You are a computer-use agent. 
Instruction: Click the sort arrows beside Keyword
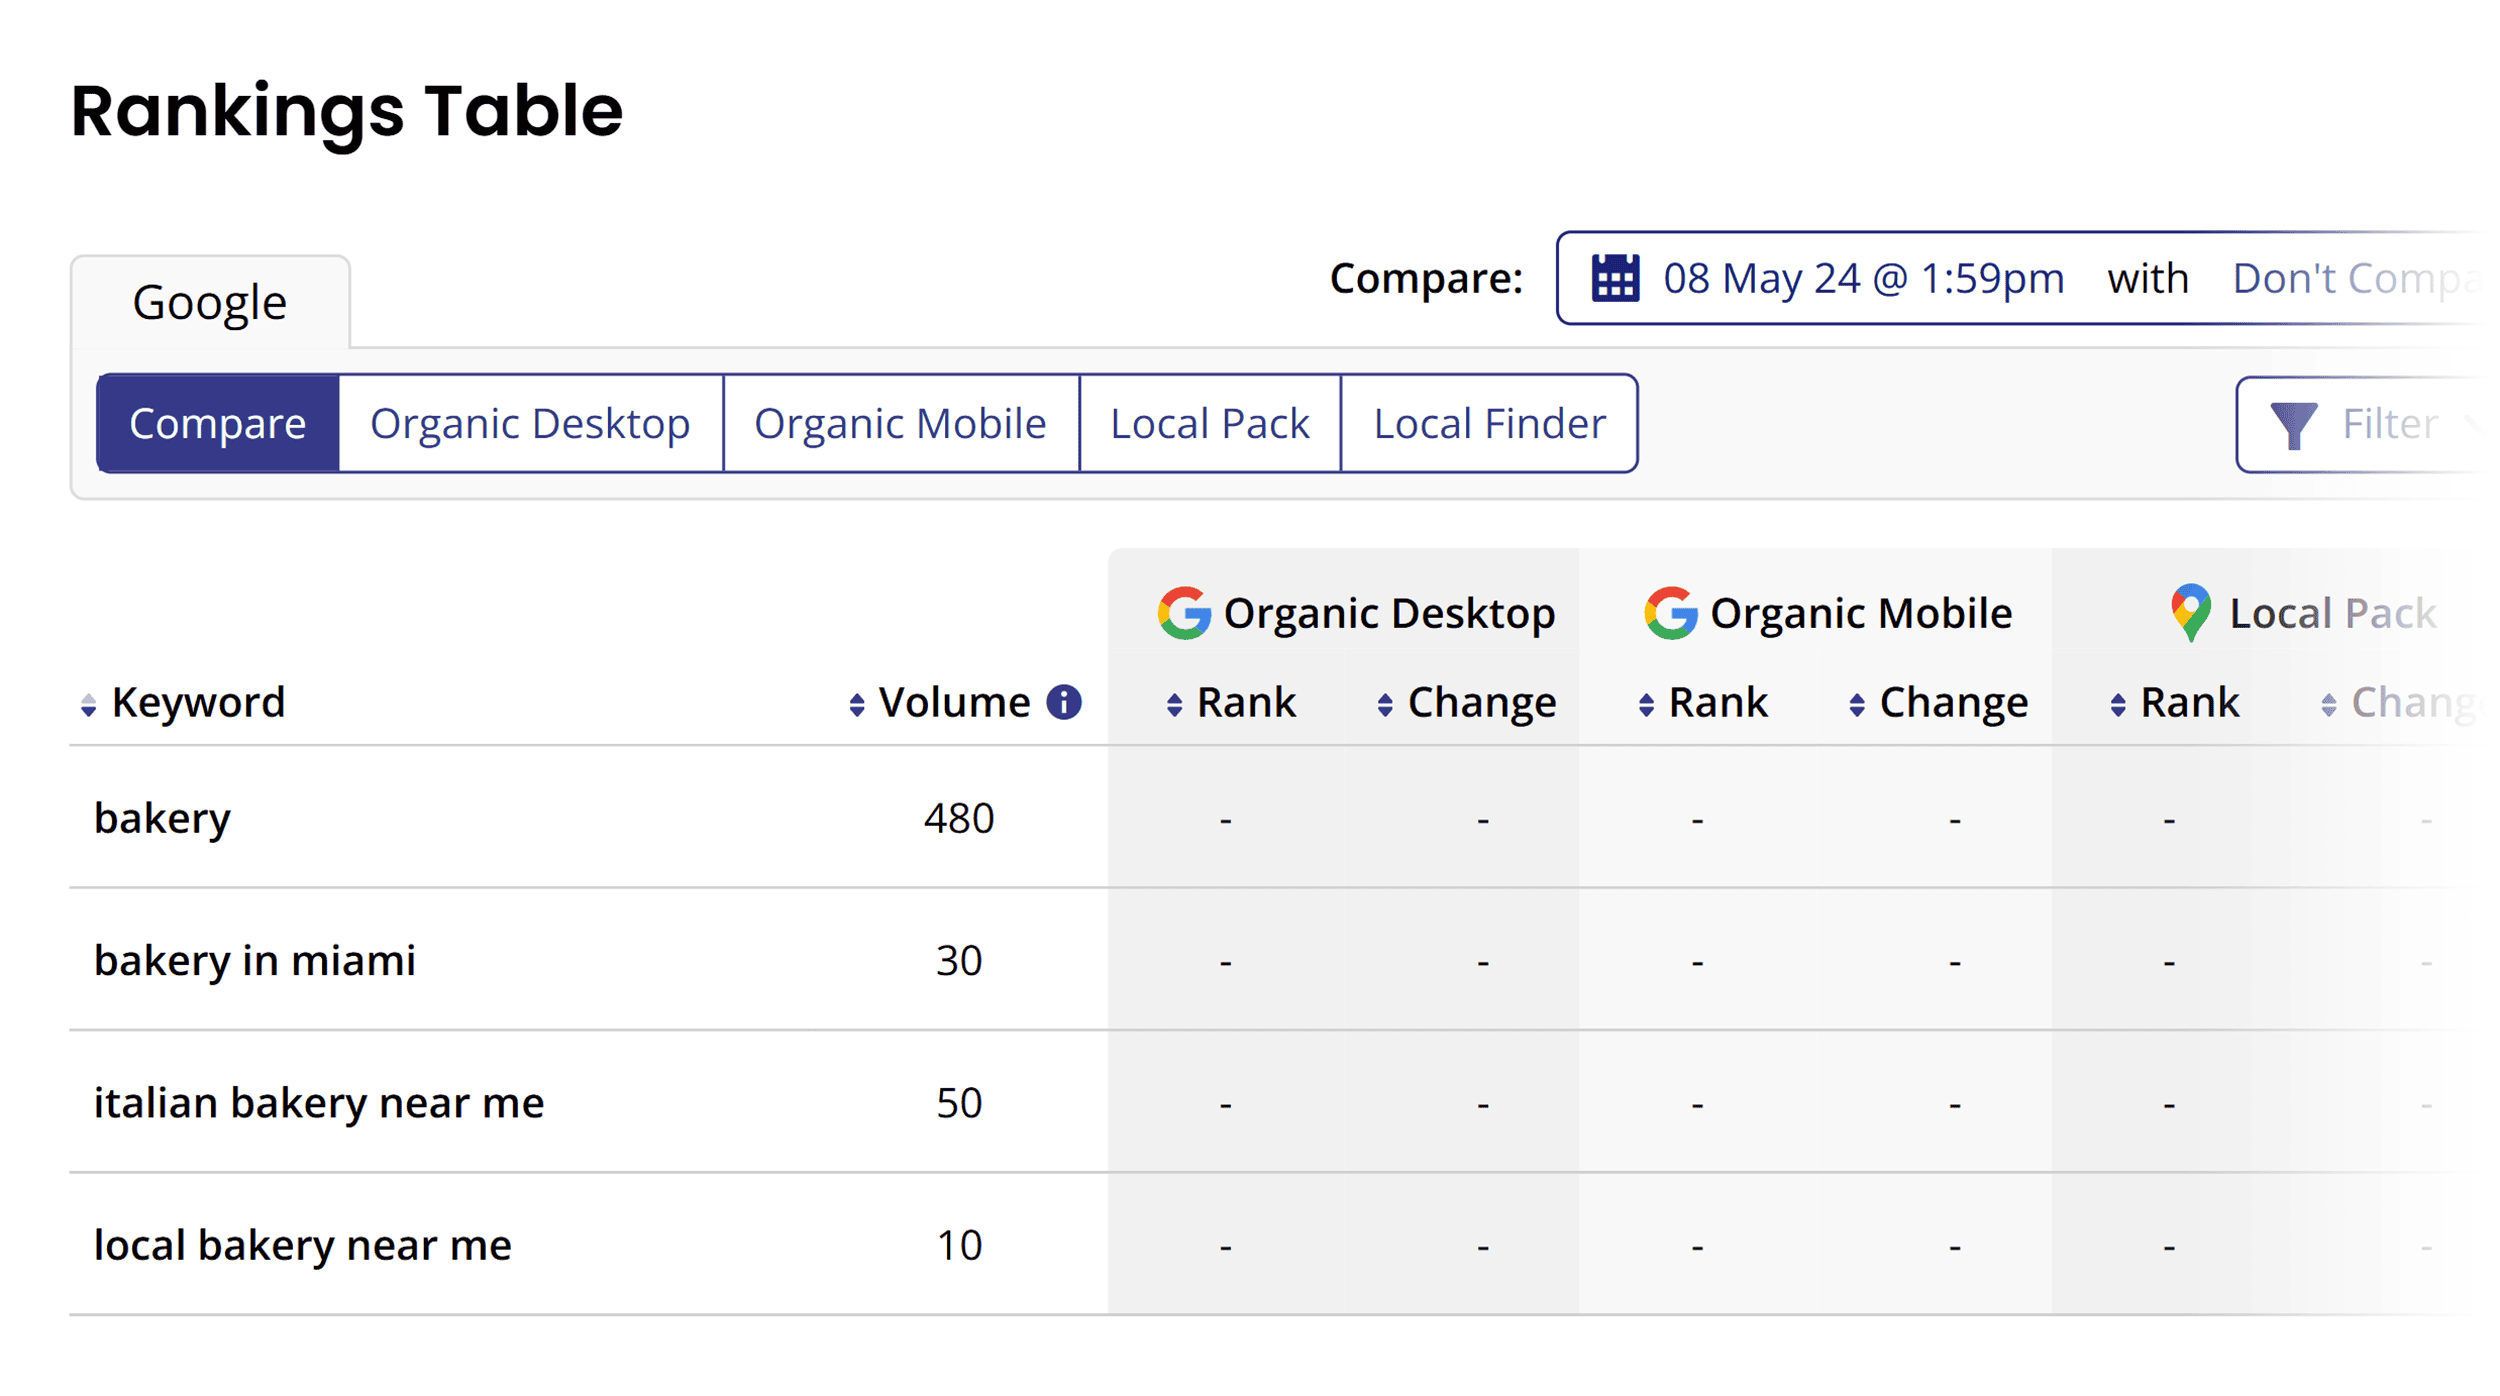[87, 701]
